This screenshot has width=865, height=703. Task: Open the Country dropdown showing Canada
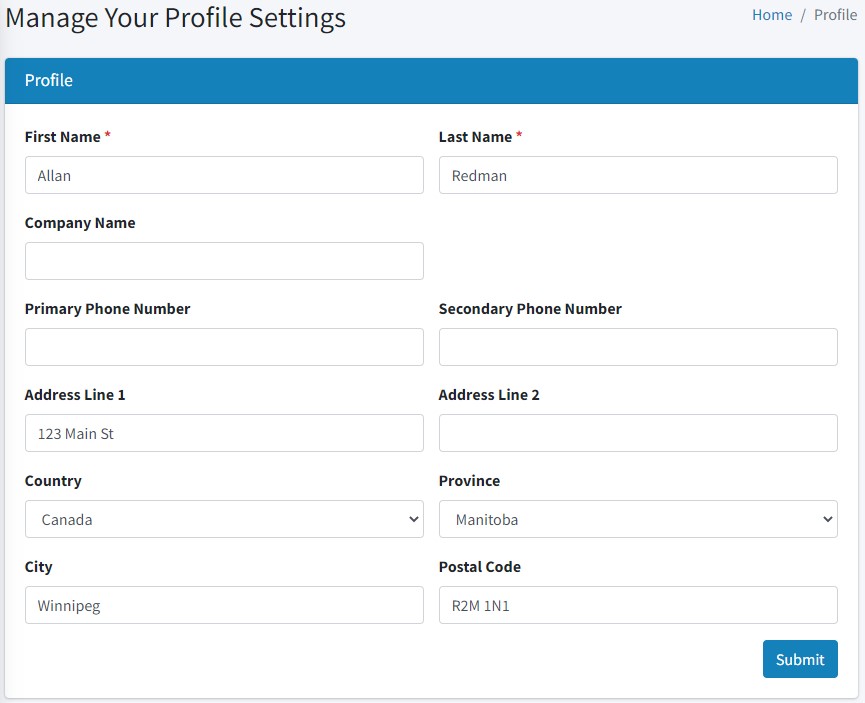coord(224,519)
